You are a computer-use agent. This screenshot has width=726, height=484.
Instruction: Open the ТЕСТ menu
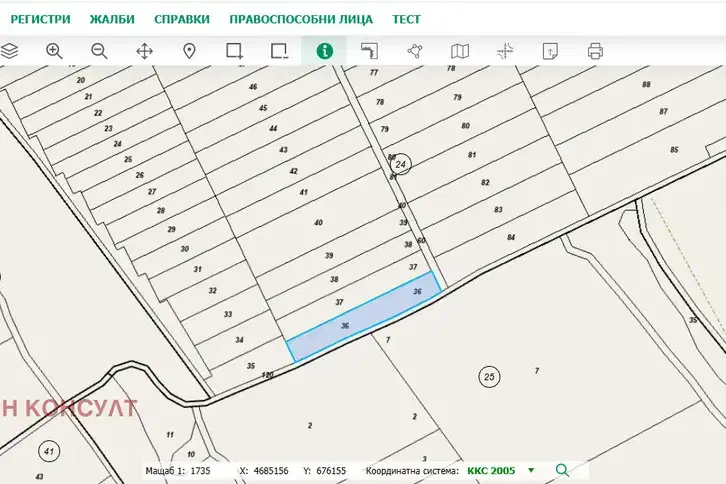click(407, 19)
